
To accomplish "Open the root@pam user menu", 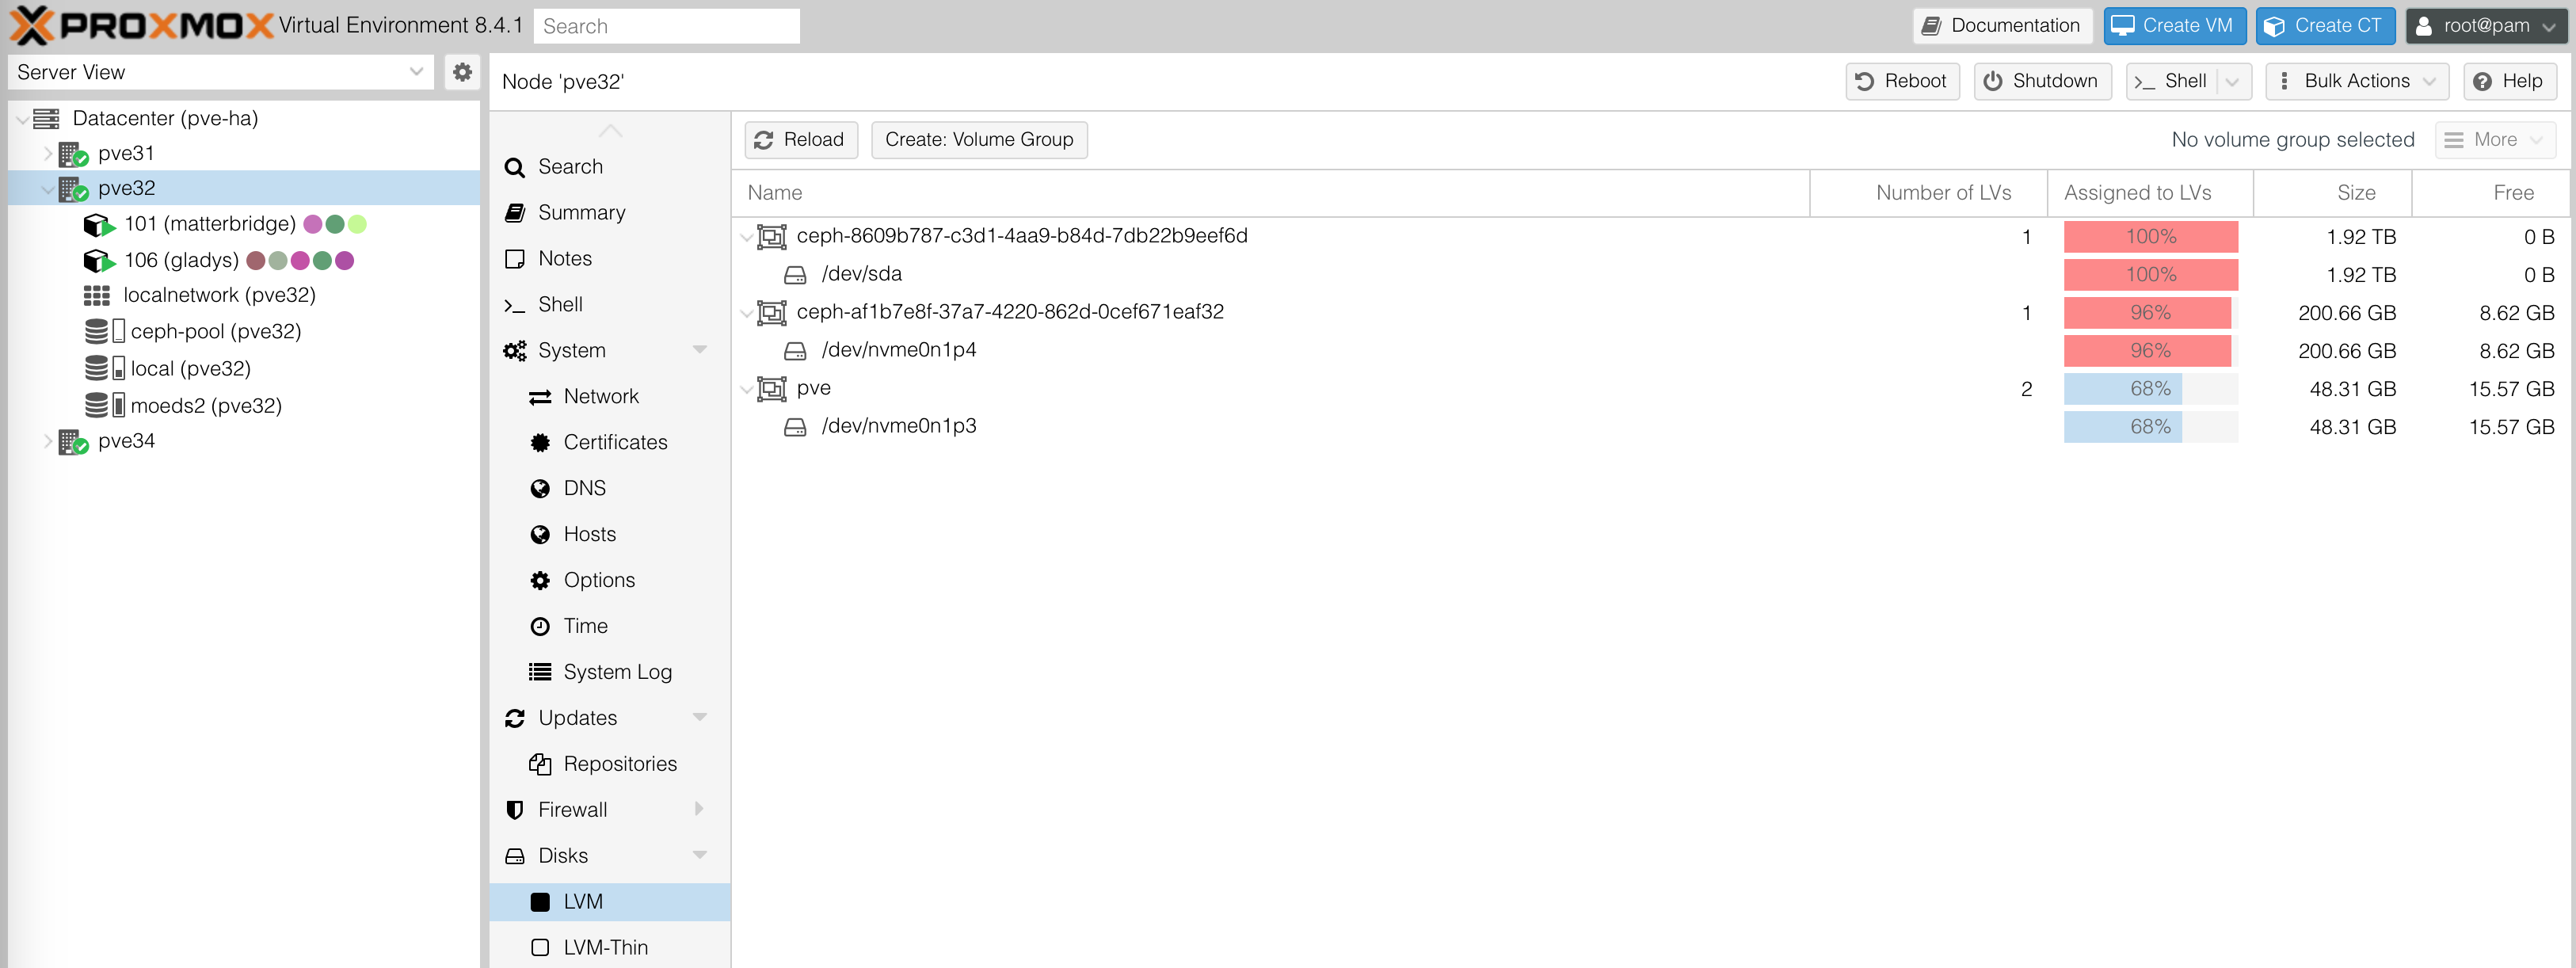I will click(x=2486, y=26).
